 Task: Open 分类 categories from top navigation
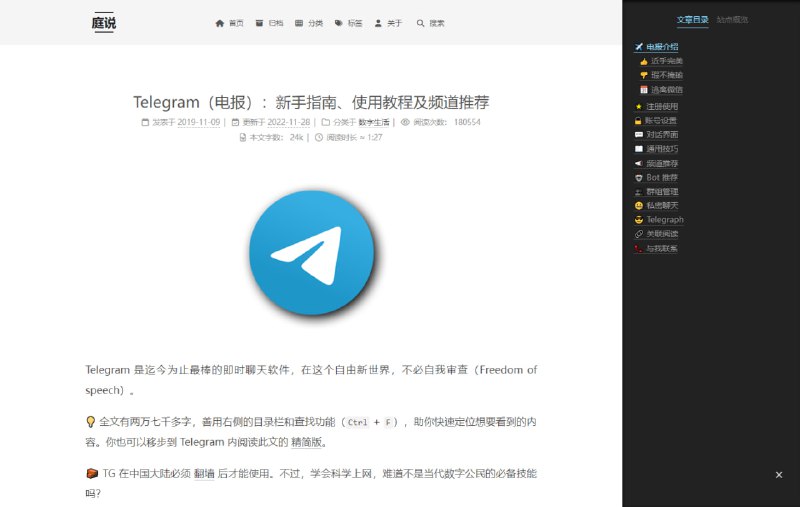[309, 23]
